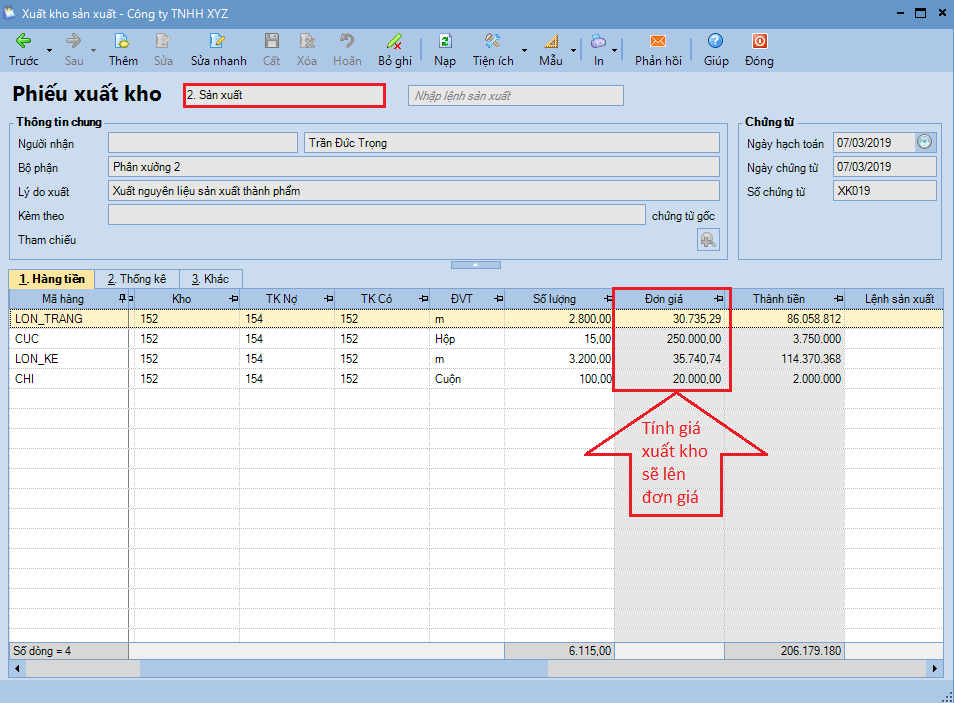Open Phản hồi feedback envelope icon
The width and height of the screenshot is (954, 703).
pos(658,42)
